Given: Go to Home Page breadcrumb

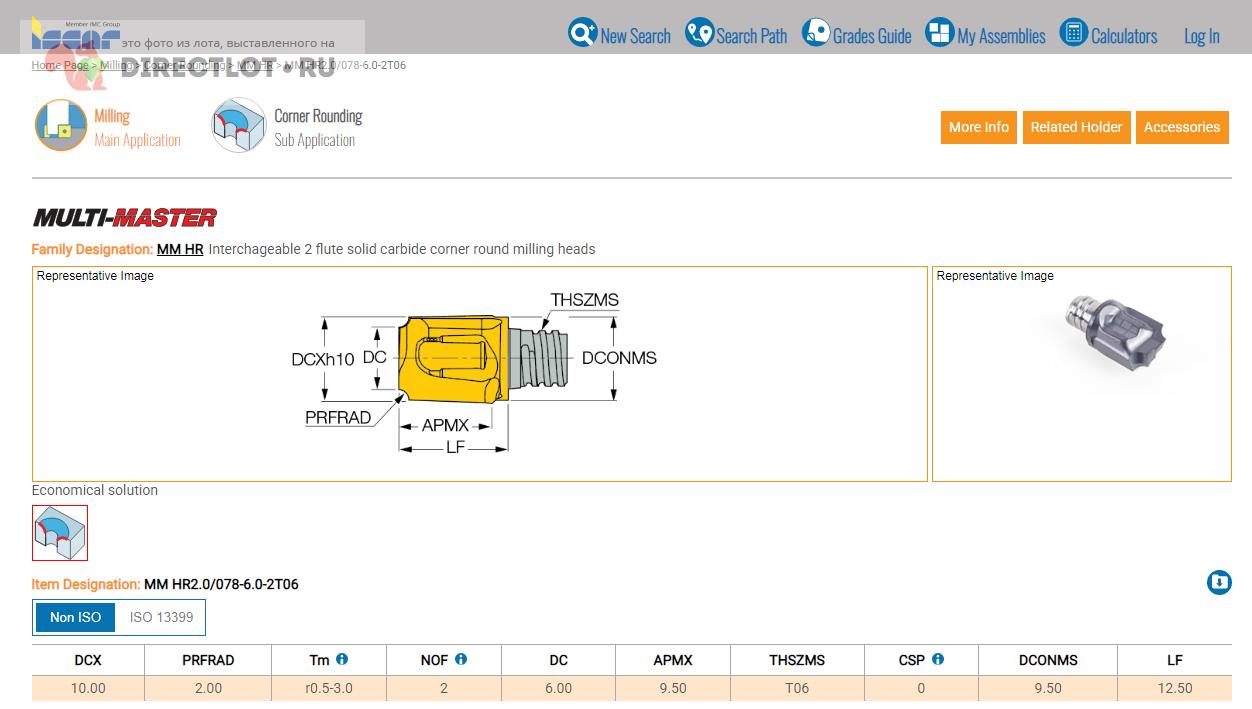Looking at the screenshot, I should (x=60, y=65).
